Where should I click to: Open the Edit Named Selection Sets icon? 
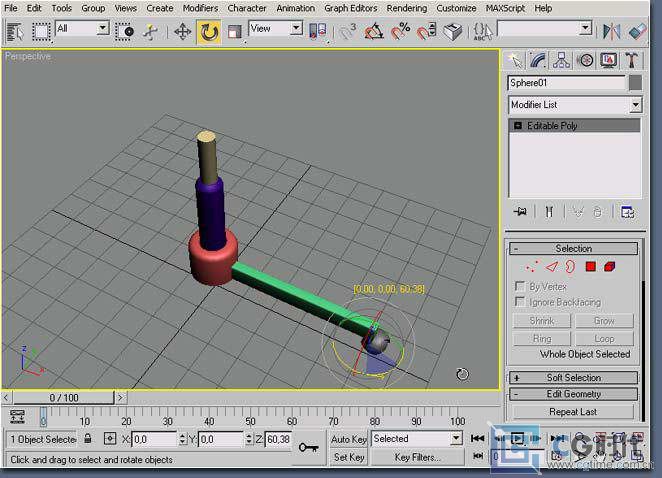pos(483,32)
